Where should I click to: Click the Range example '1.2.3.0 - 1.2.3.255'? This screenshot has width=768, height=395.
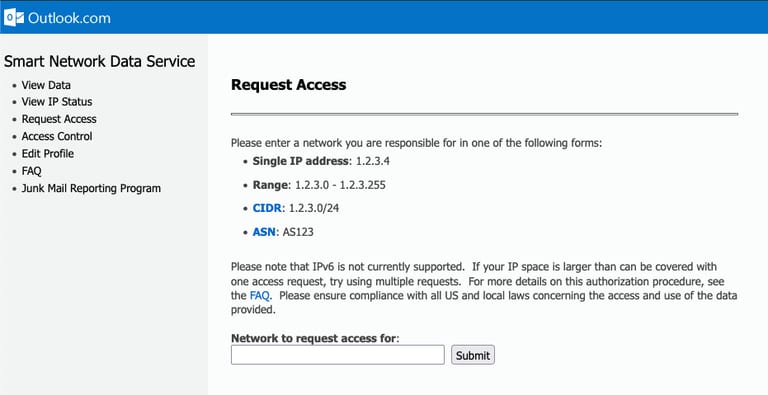(340, 185)
